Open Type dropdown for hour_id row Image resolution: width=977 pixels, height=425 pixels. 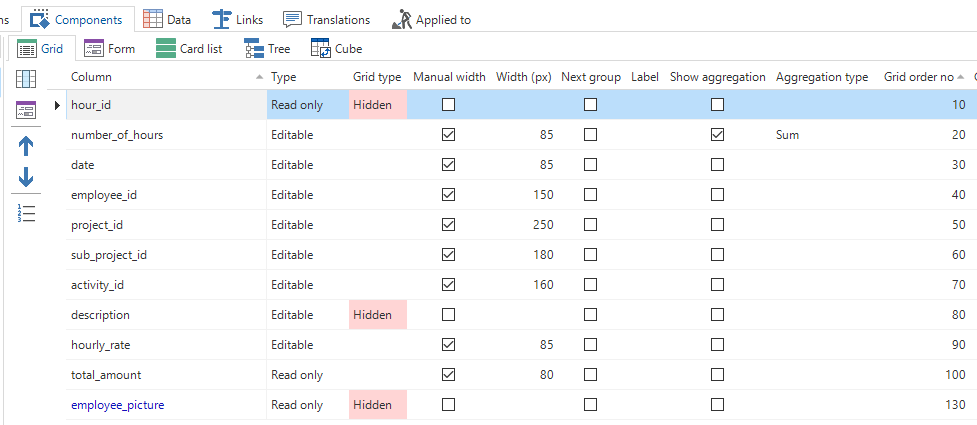(x=306, y=105)
